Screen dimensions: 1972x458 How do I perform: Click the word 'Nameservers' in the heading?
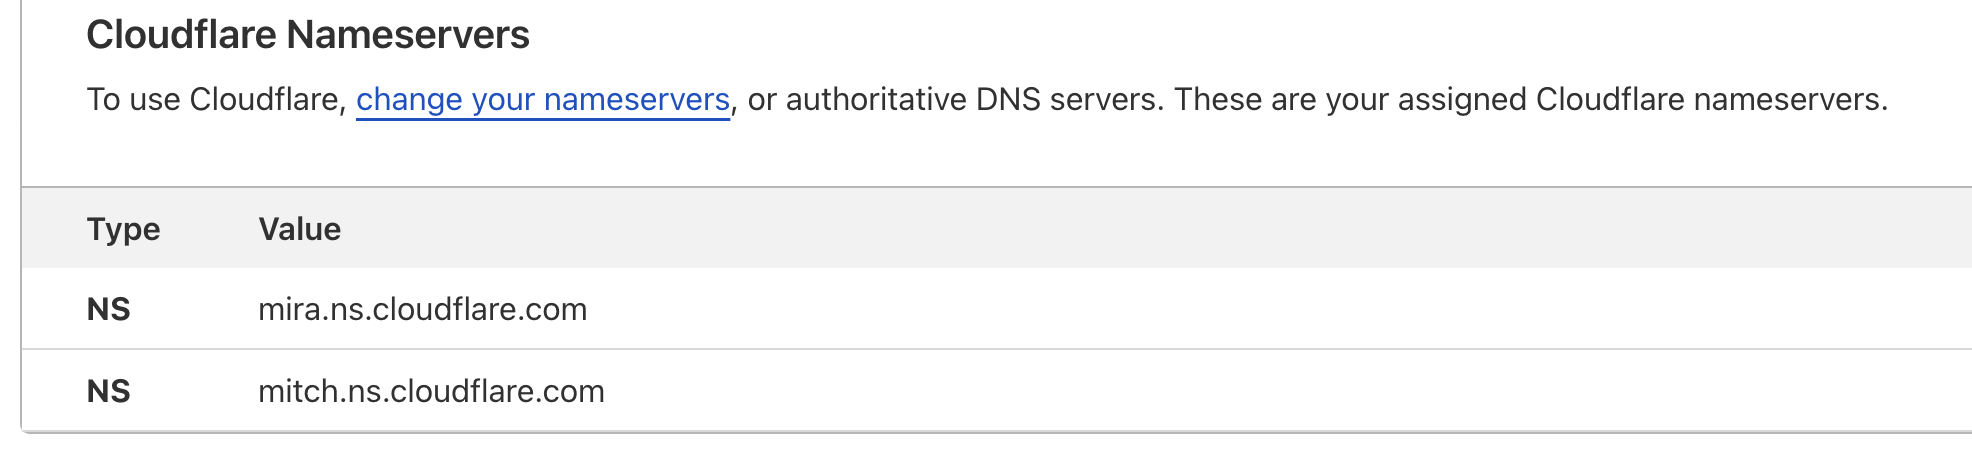(x=408, y=35)
